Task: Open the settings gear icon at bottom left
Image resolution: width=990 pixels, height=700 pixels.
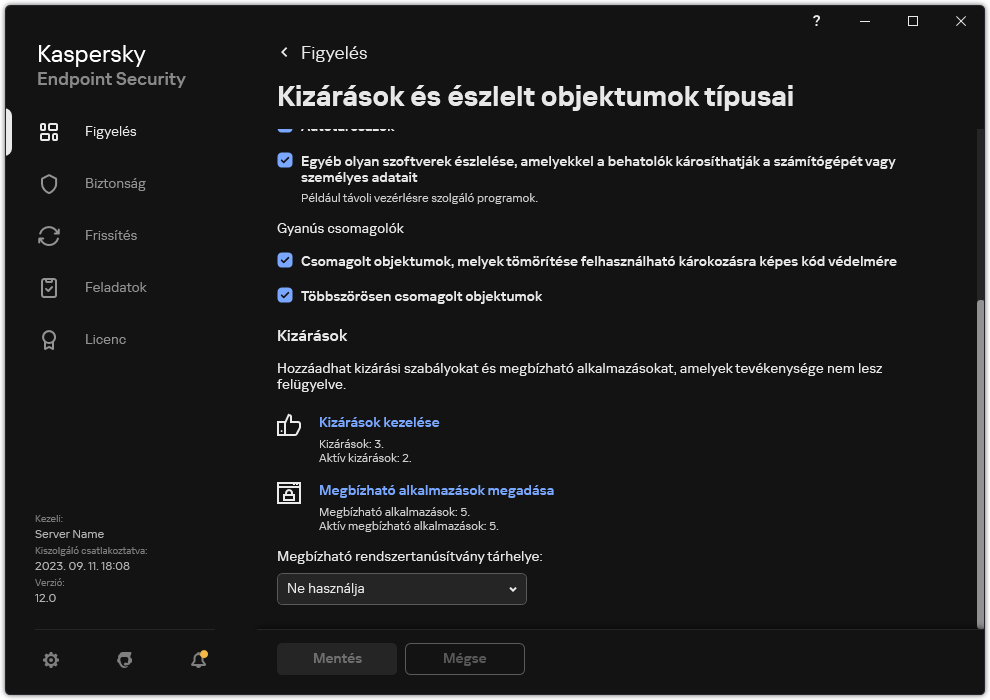Action: click(x=50, y=660)
